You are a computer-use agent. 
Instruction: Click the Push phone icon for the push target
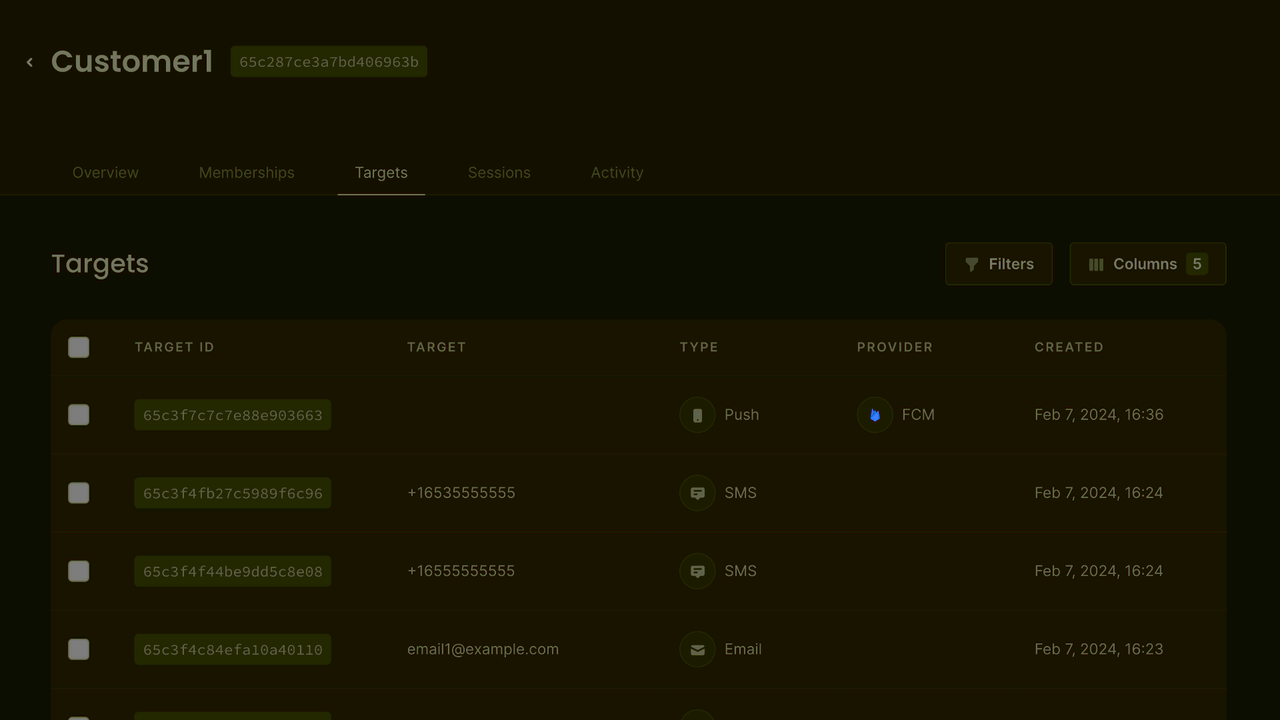pos(697,414)
